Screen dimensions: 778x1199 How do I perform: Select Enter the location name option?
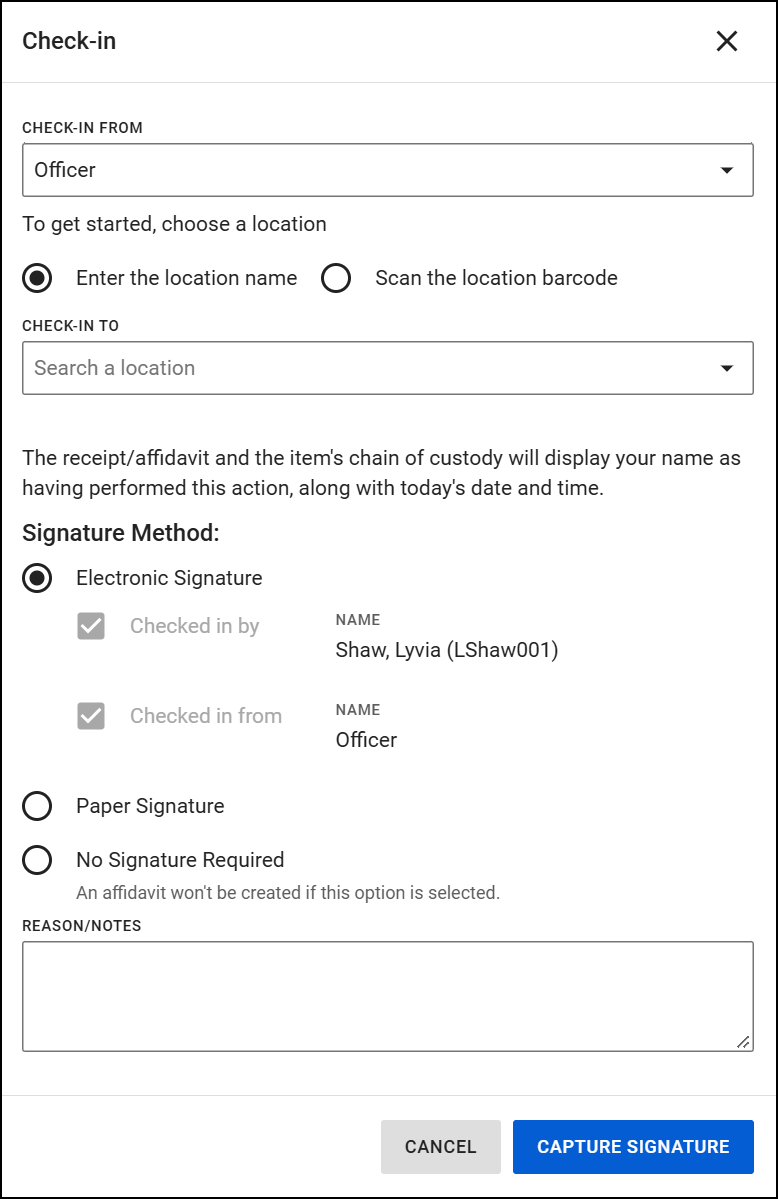click(37, 278)
